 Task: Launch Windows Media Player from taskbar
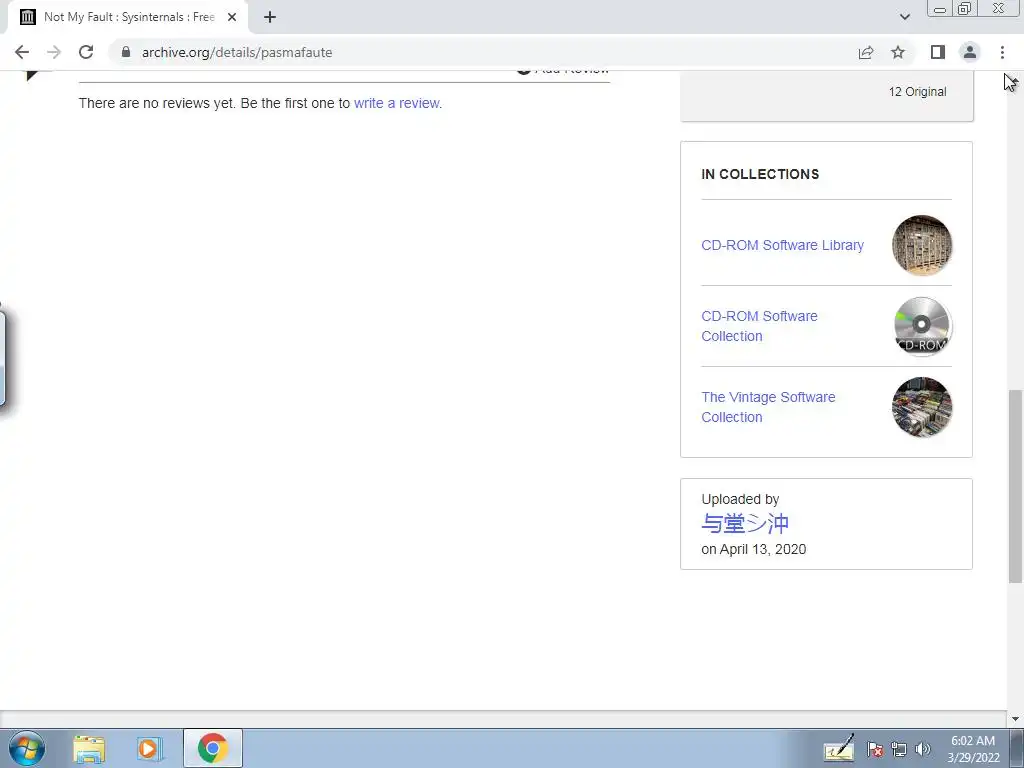click(x=149, y=748)
